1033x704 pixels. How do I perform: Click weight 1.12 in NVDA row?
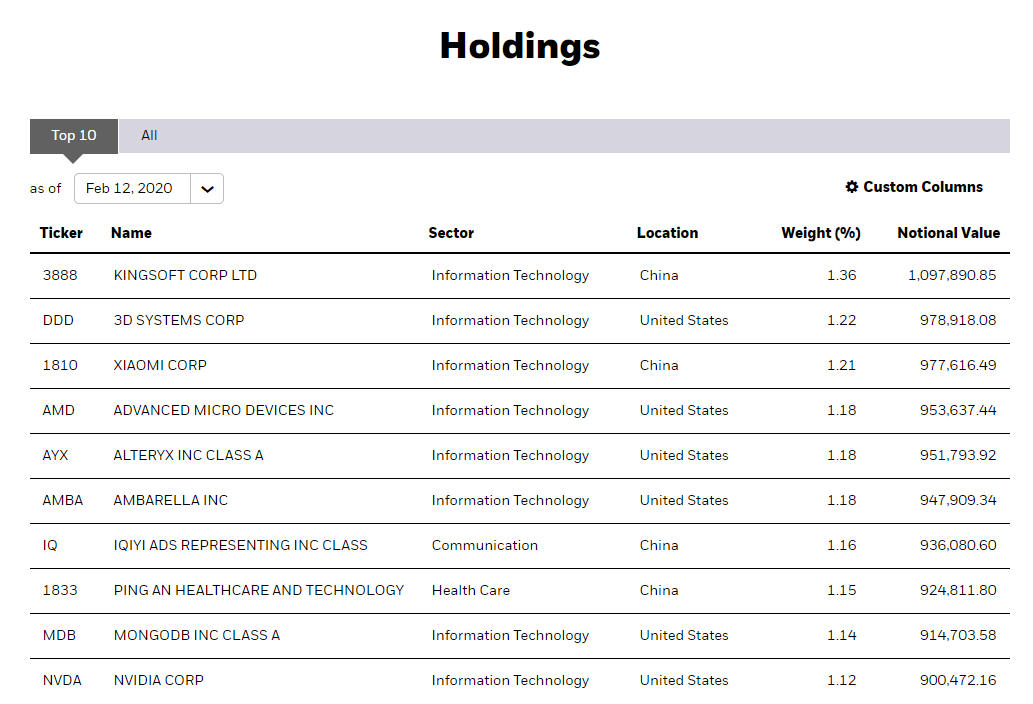point(841,680)
